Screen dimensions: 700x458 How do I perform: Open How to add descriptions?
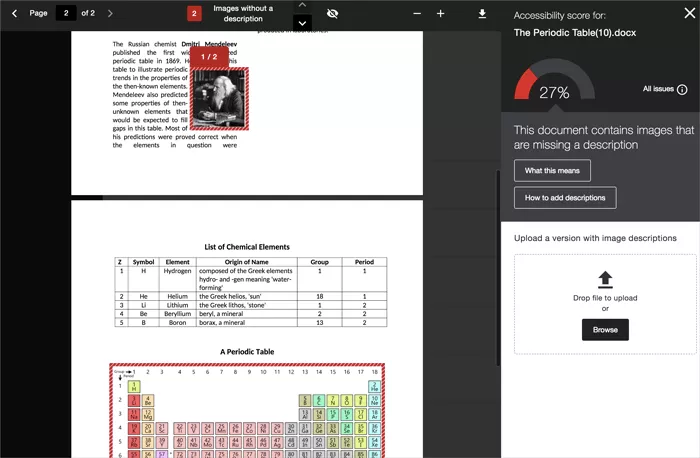pos(565,198)
